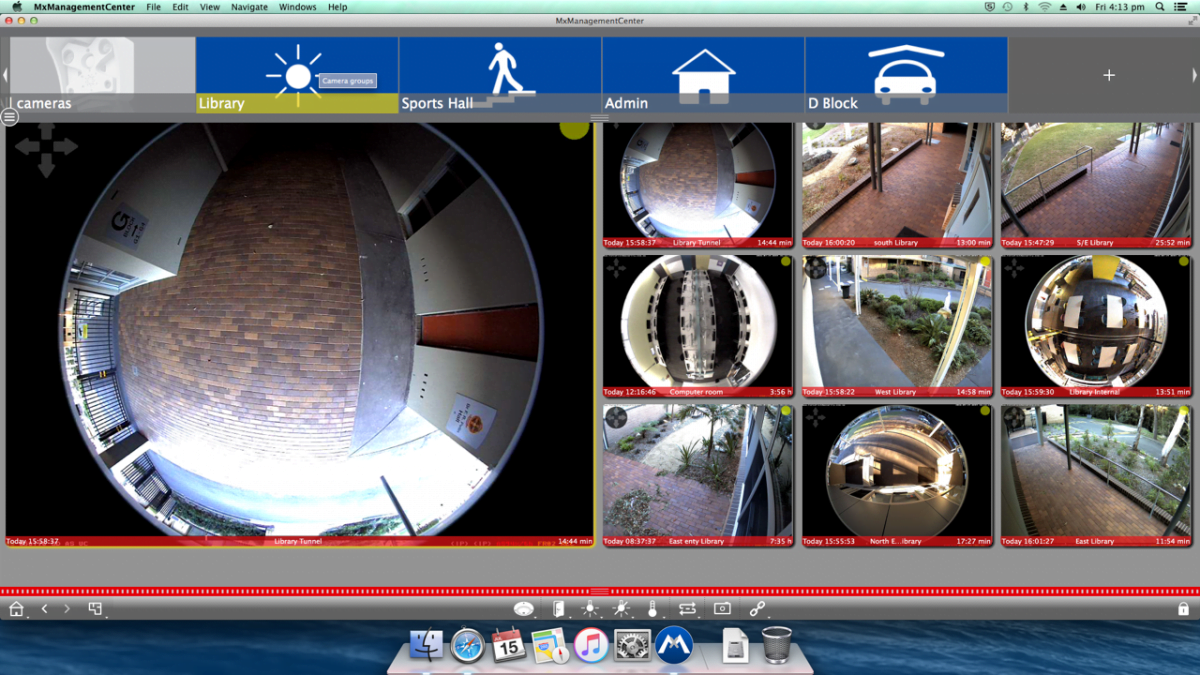Click the thermometer icon in the toolbar

(652, 608)
